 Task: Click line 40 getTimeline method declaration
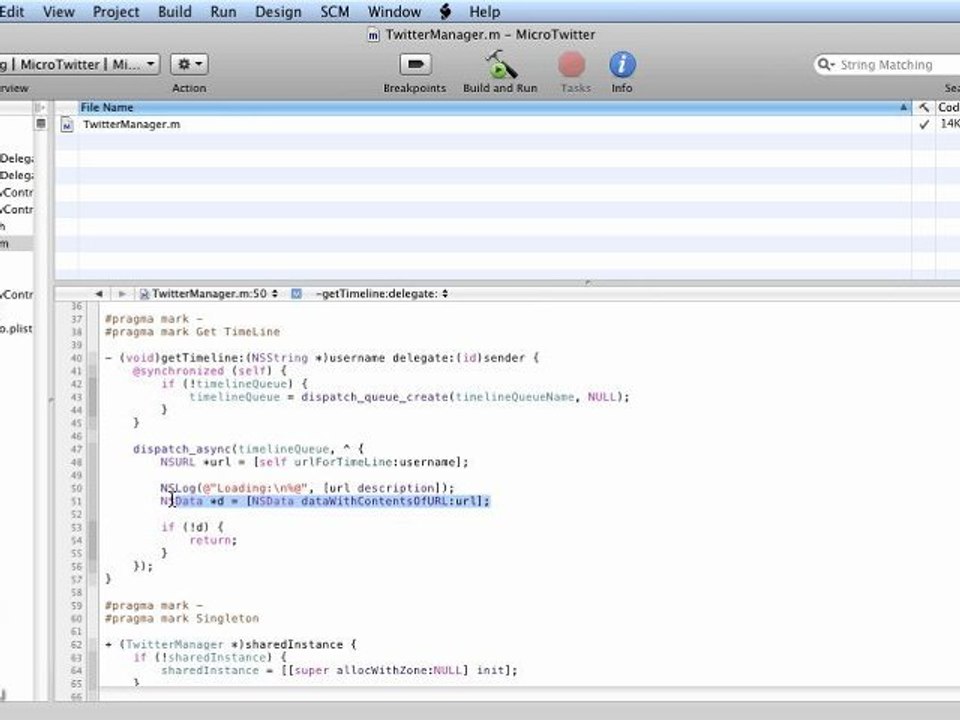pyautogui.click(x=322, y=358)
